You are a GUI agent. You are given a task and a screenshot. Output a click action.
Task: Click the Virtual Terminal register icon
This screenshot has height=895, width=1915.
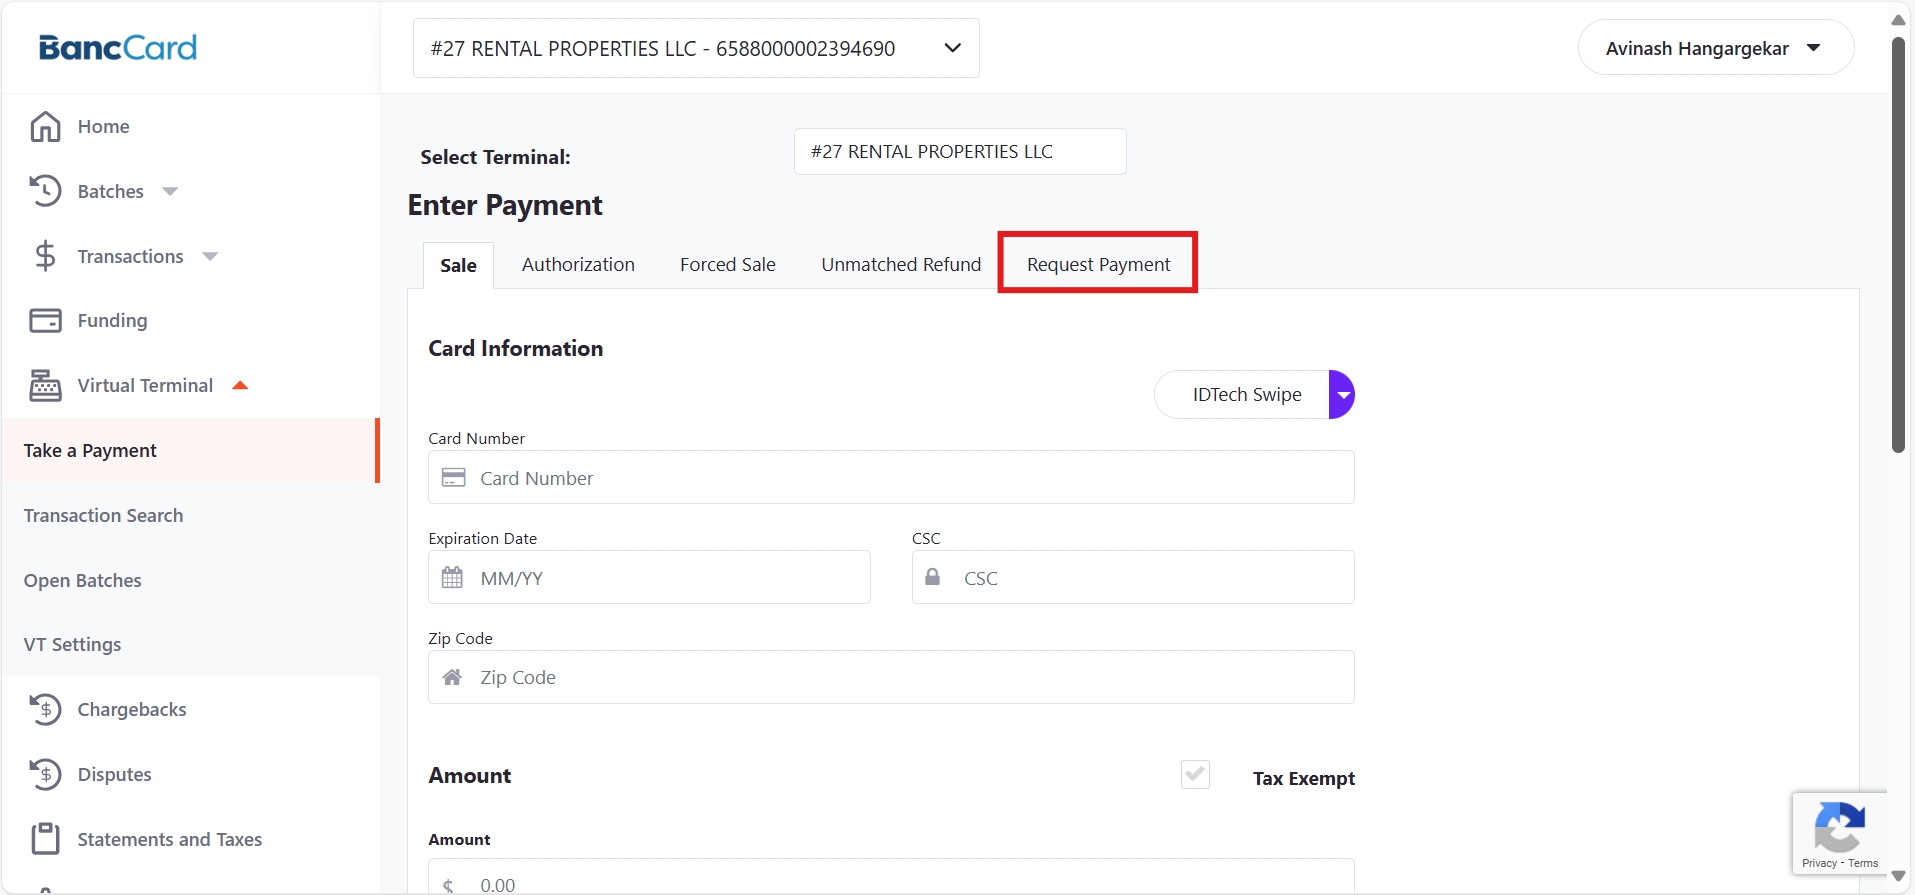point(45,386)
